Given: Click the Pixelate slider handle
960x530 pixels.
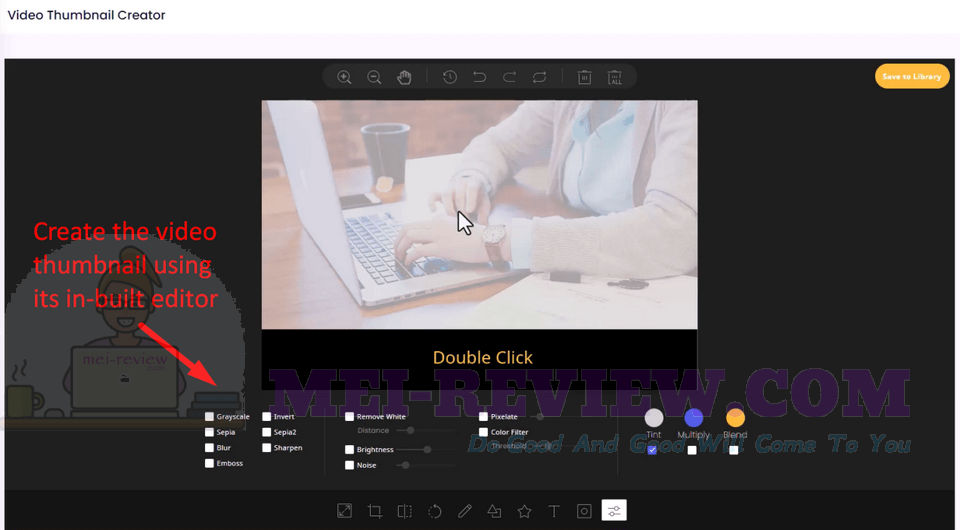Looking at the screenshot, I should 540,417.
